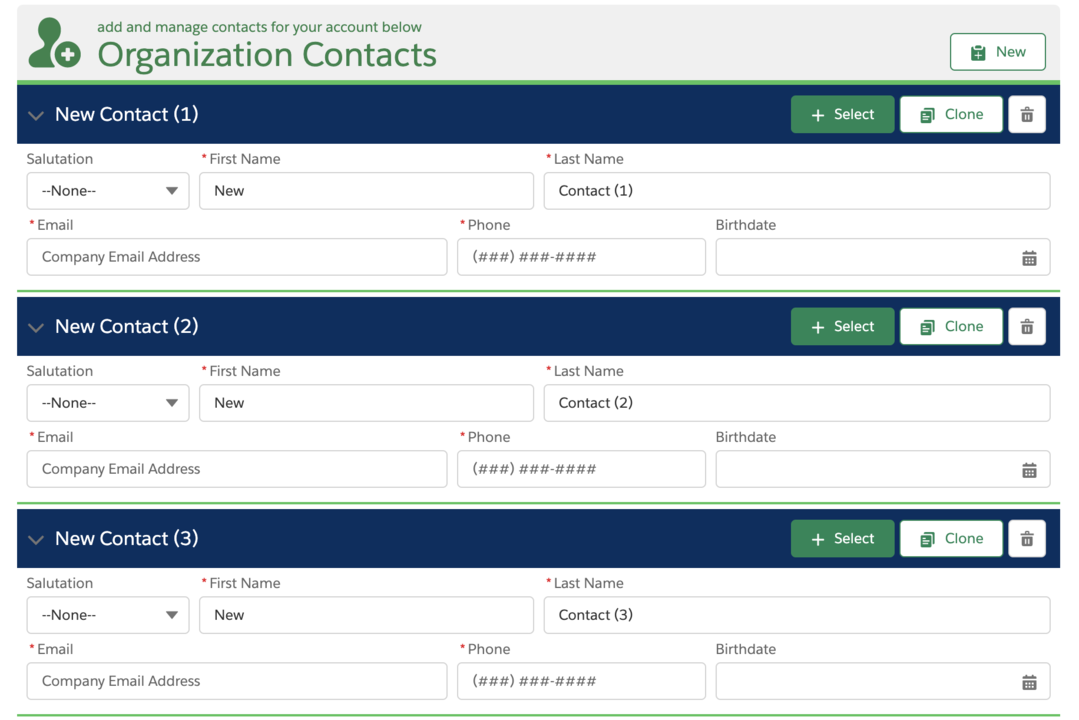Screen dimensions: 1079x720
Task: Collapse the New Contact (2) section
Action: [x=36, y=327]
